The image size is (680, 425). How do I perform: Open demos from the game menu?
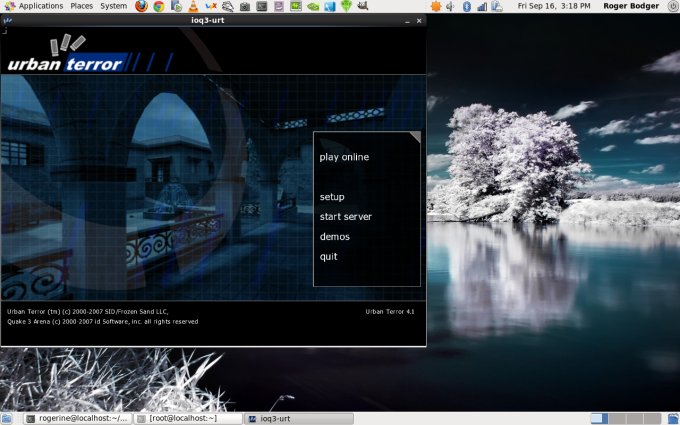(x=334, y=237)
